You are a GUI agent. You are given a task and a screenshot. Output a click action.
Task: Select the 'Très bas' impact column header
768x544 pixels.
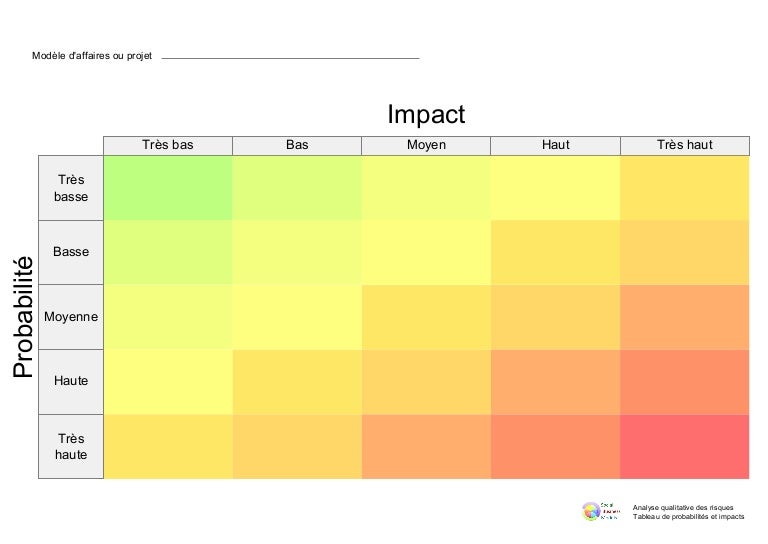click(168, 145)
